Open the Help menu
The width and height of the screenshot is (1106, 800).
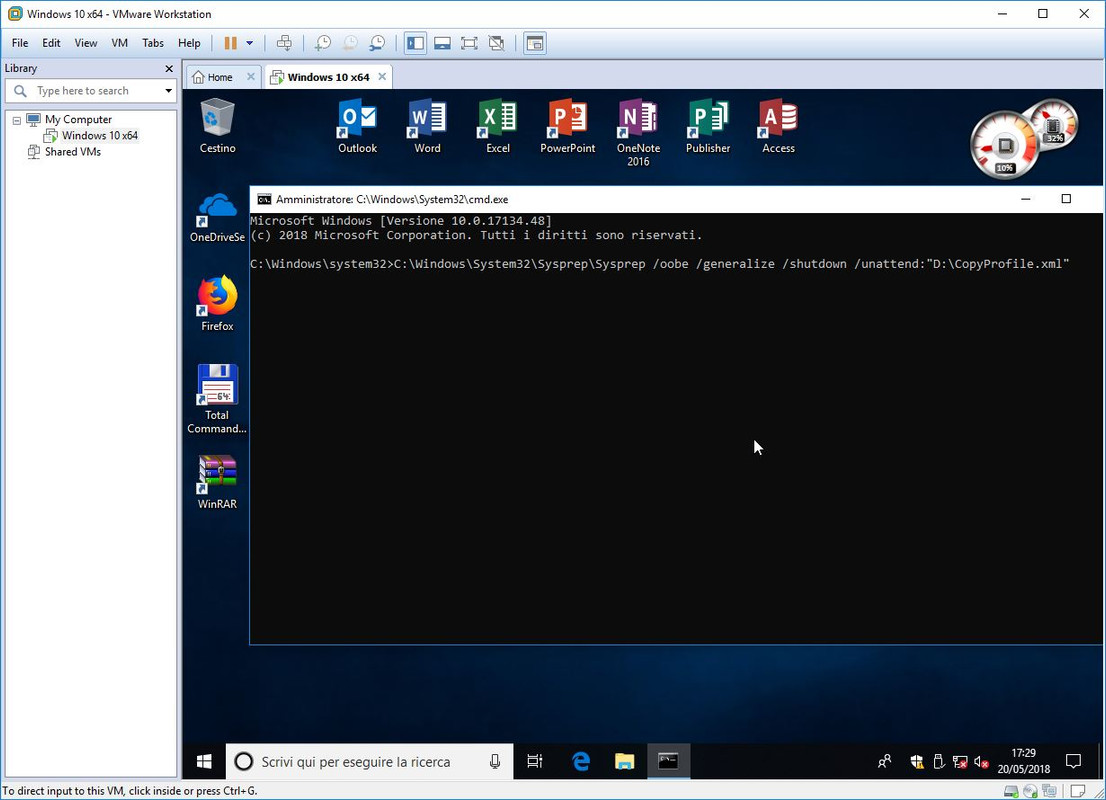[189, 43]
